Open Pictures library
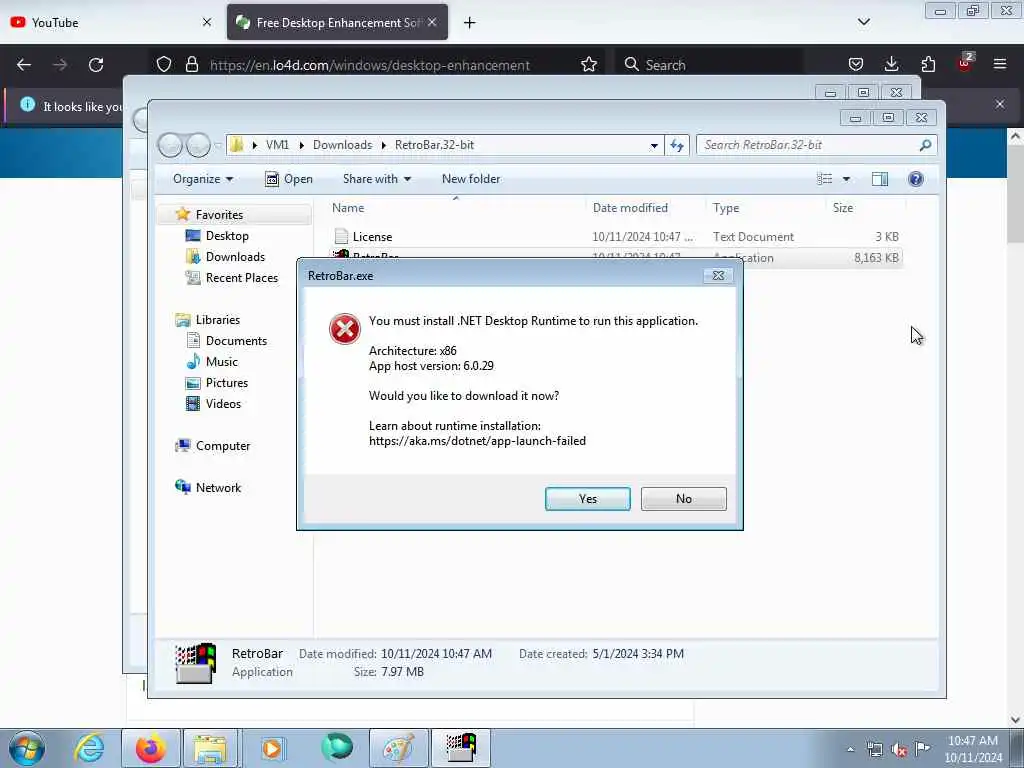This screenshot has height=768, width=1024. (x=227, y=383)
